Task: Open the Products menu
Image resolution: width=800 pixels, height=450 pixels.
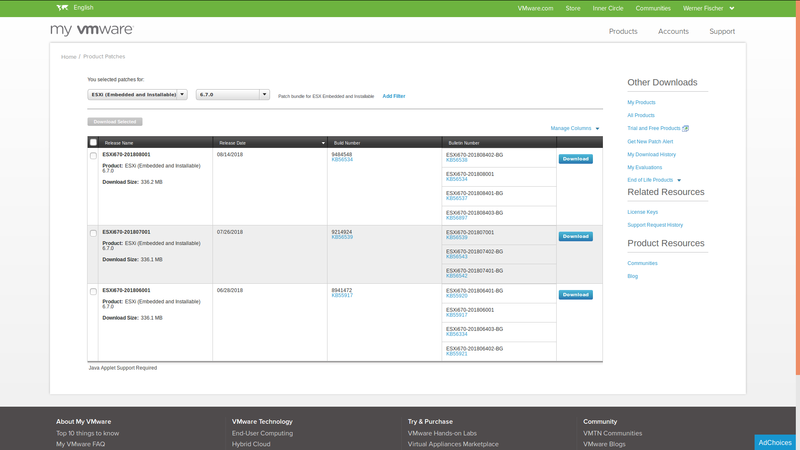Action: click(x=623, y=31)
